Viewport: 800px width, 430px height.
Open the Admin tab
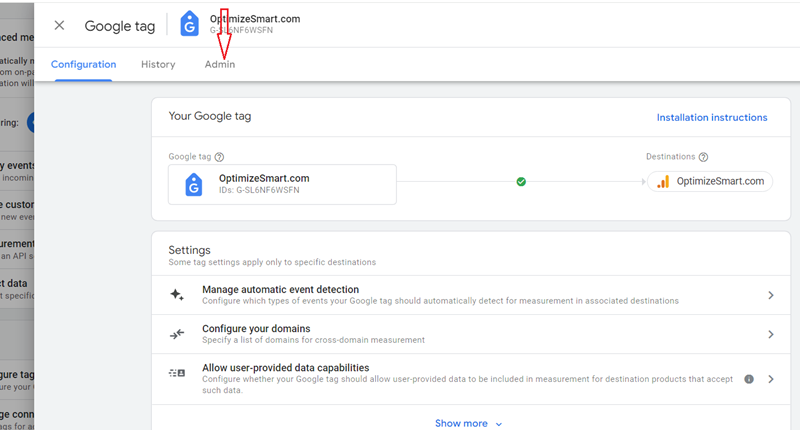point(220,64)
